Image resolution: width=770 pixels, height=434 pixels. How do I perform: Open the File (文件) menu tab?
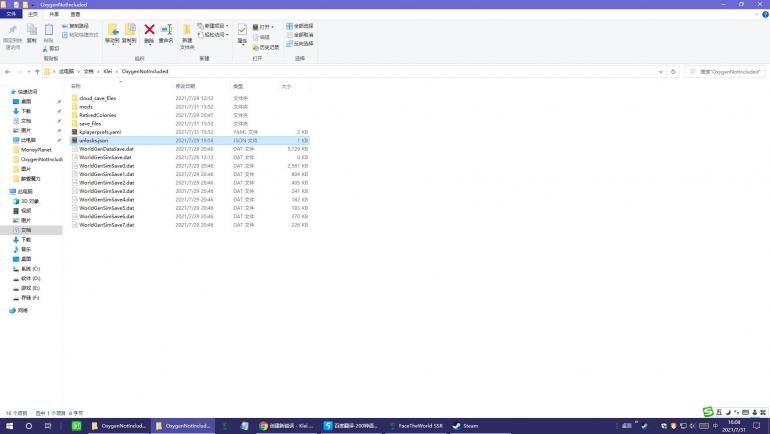(x=11, y=14)
